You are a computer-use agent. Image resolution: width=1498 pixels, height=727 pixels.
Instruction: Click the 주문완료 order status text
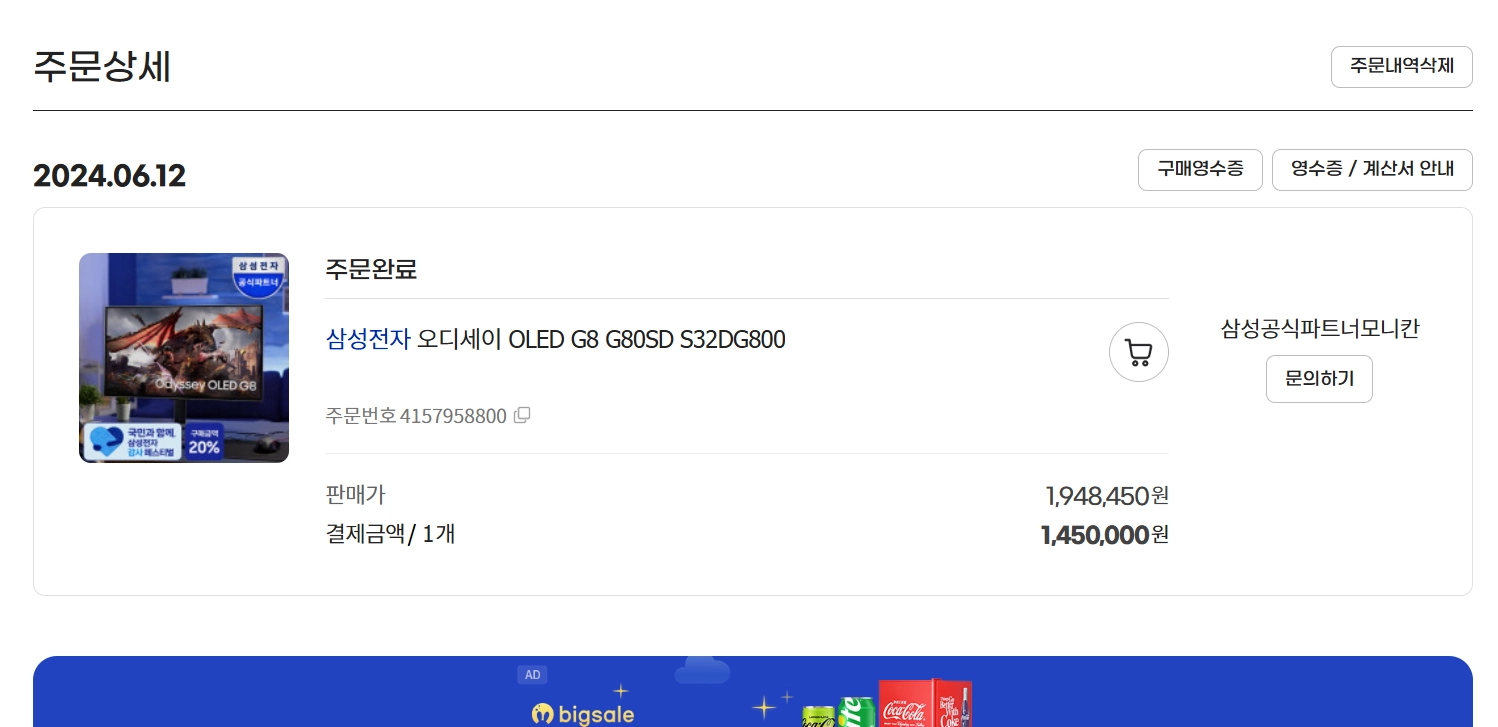[x=371, y=269]
